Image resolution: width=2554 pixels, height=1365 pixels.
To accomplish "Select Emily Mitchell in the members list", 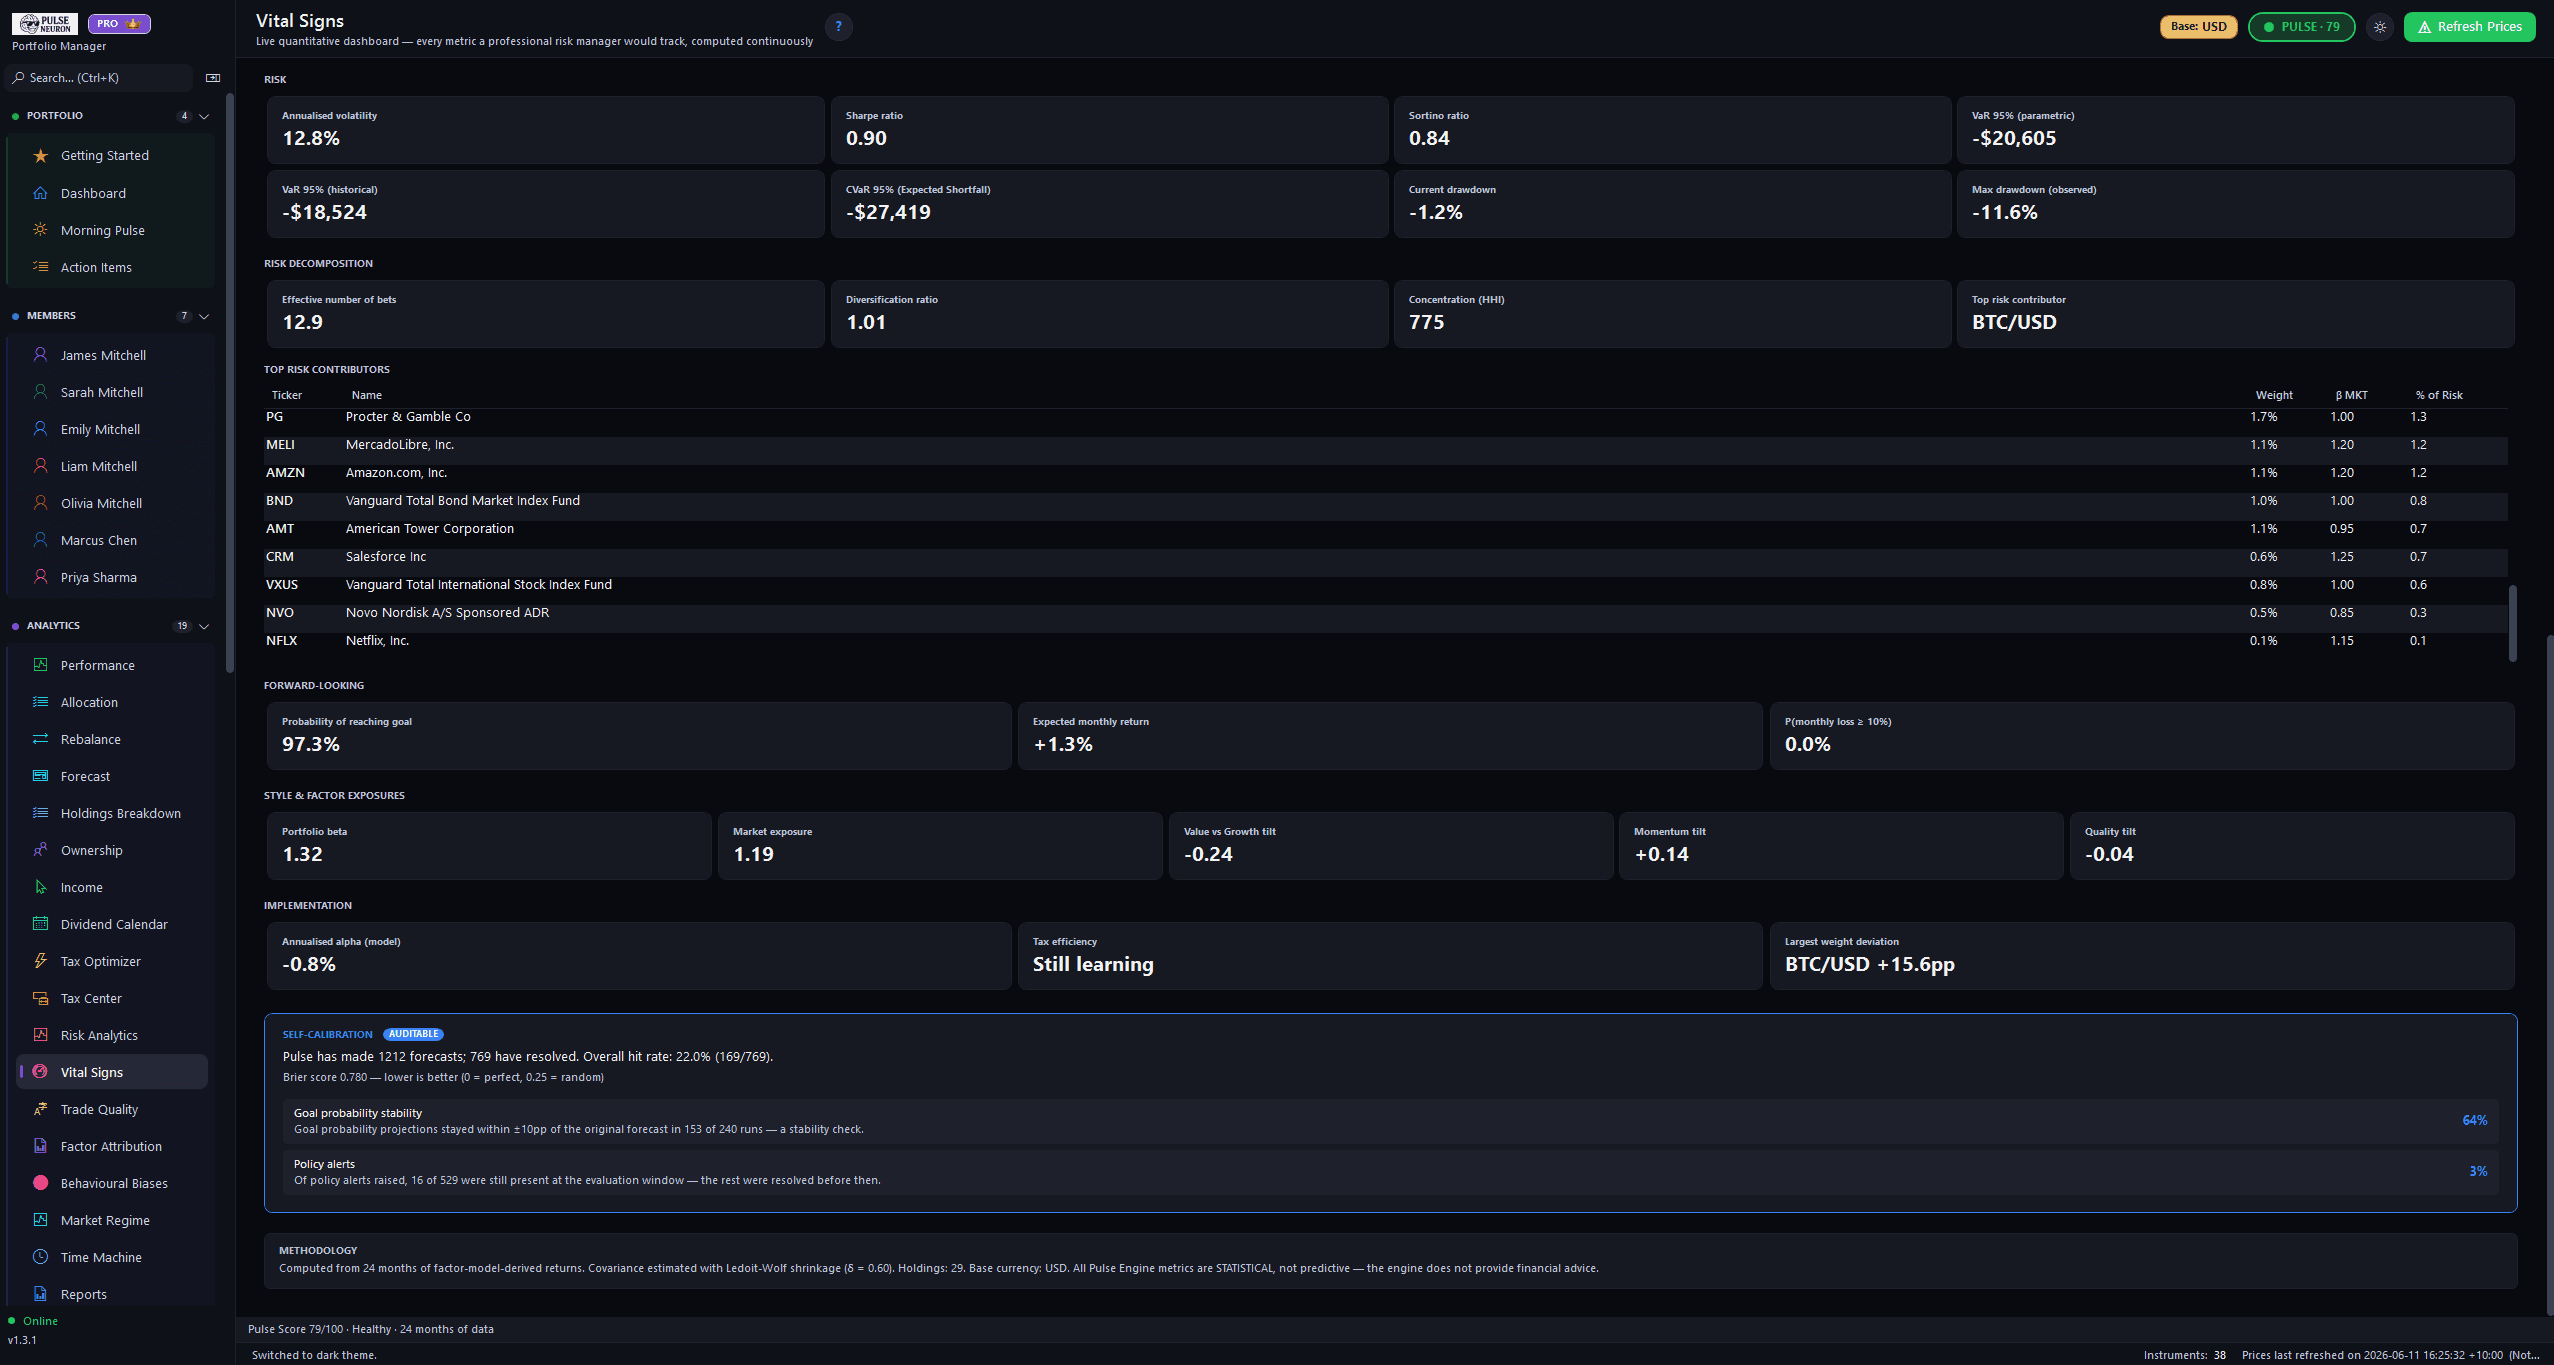I will 112,429.
